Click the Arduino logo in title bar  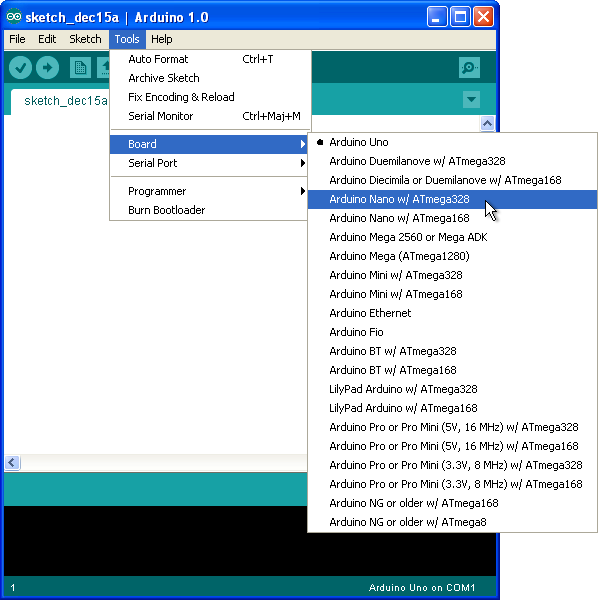14,16
